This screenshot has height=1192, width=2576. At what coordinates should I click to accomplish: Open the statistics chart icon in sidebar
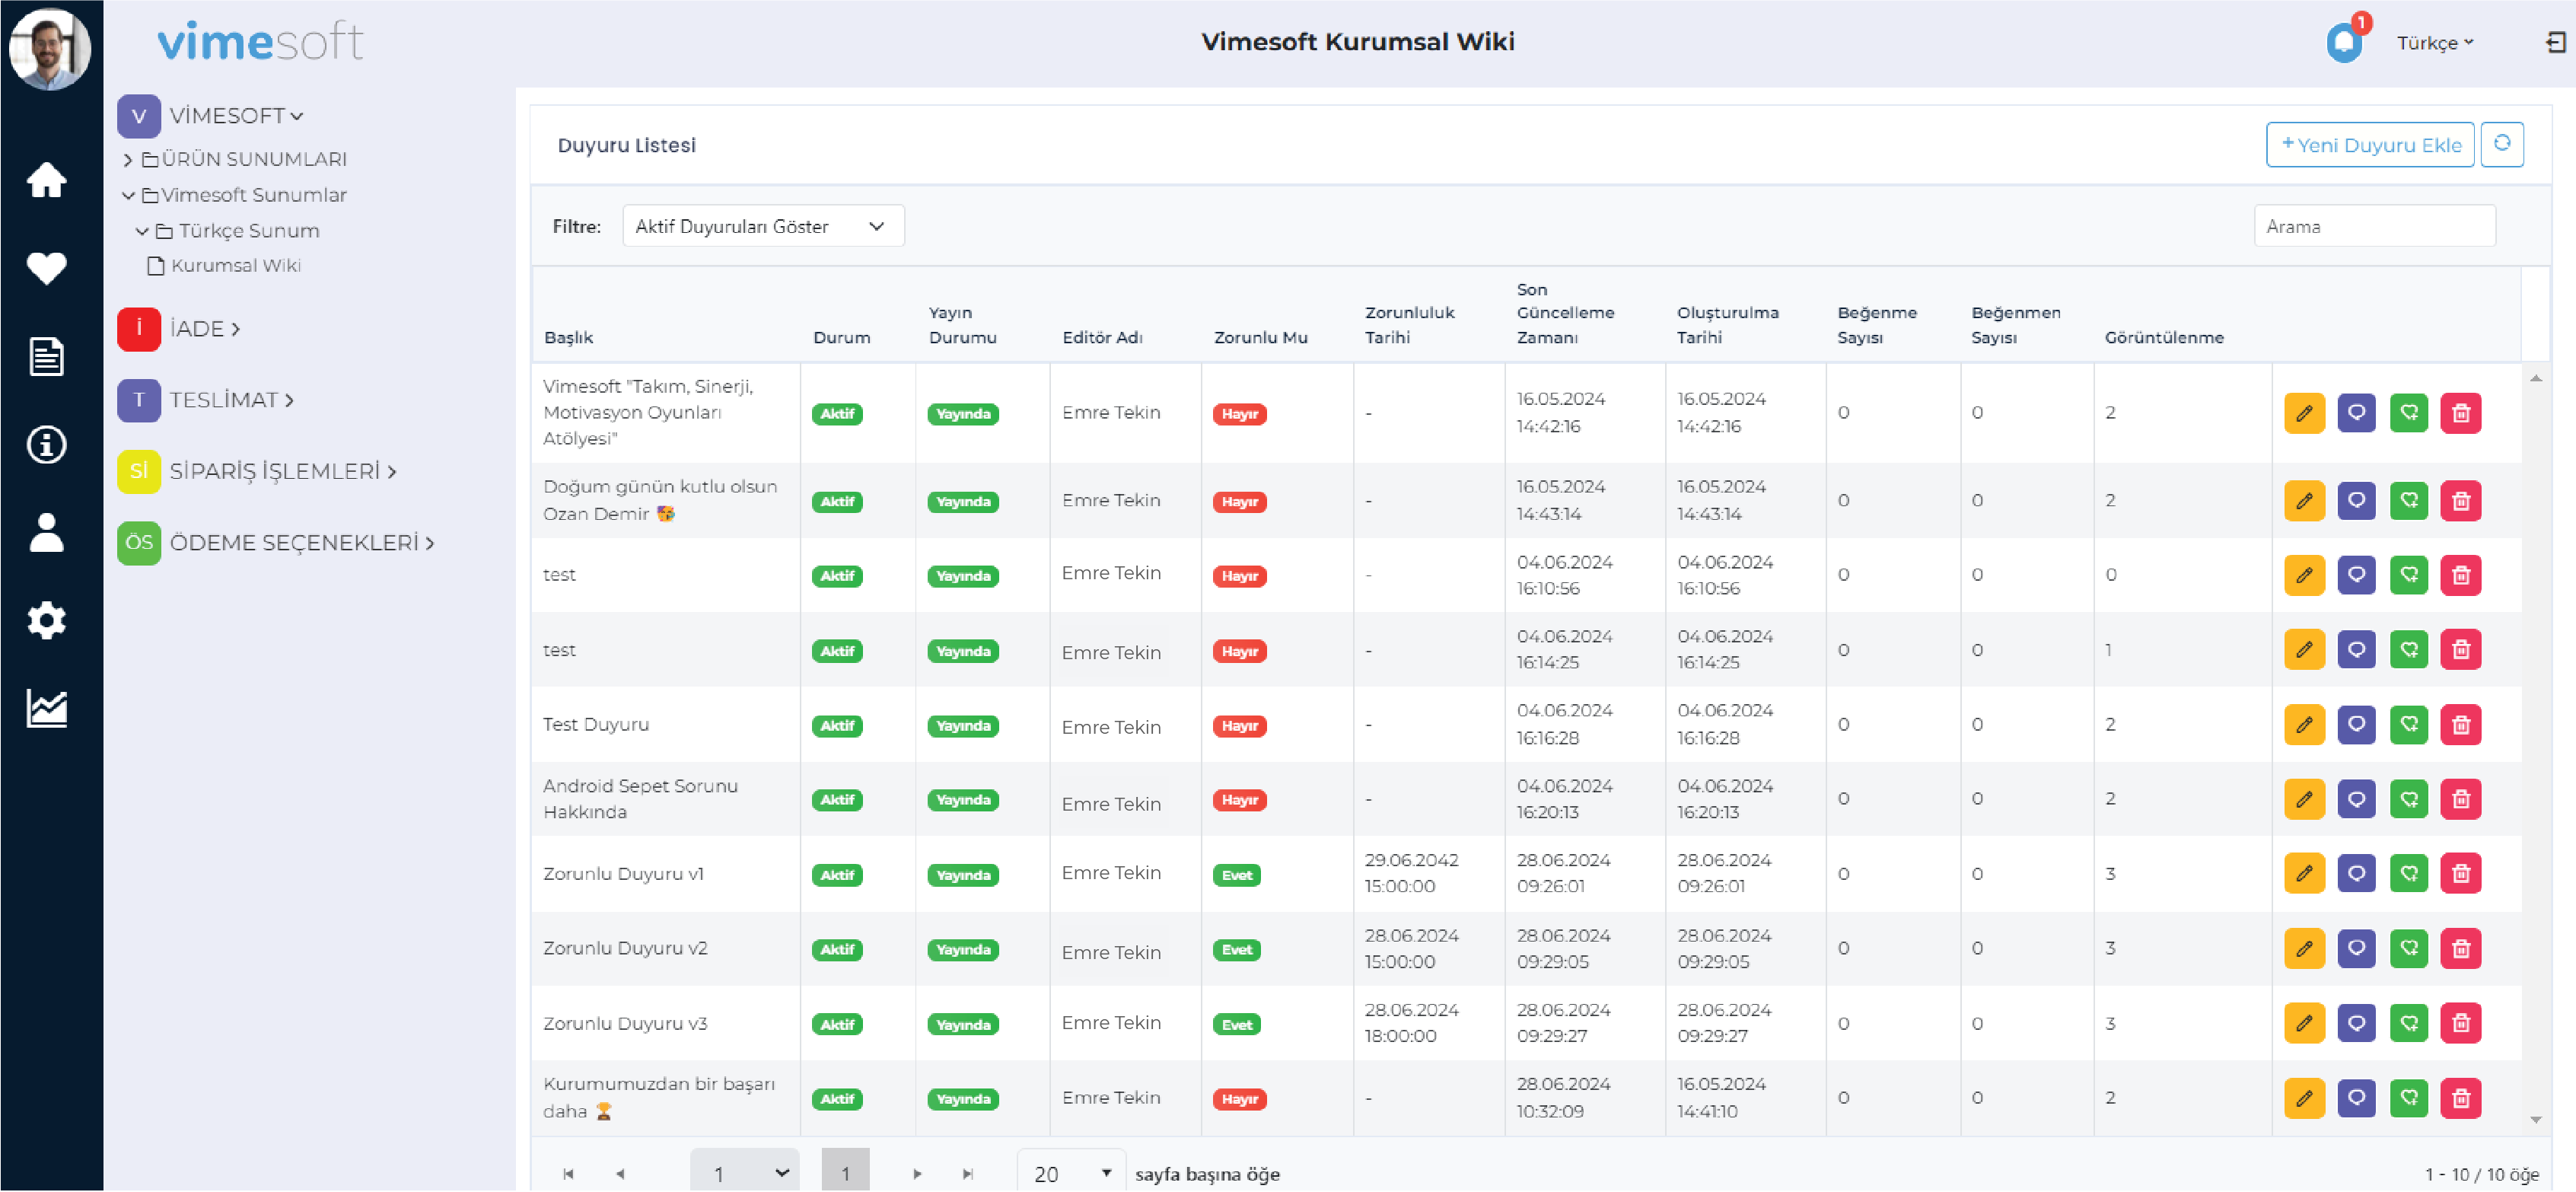46,708
